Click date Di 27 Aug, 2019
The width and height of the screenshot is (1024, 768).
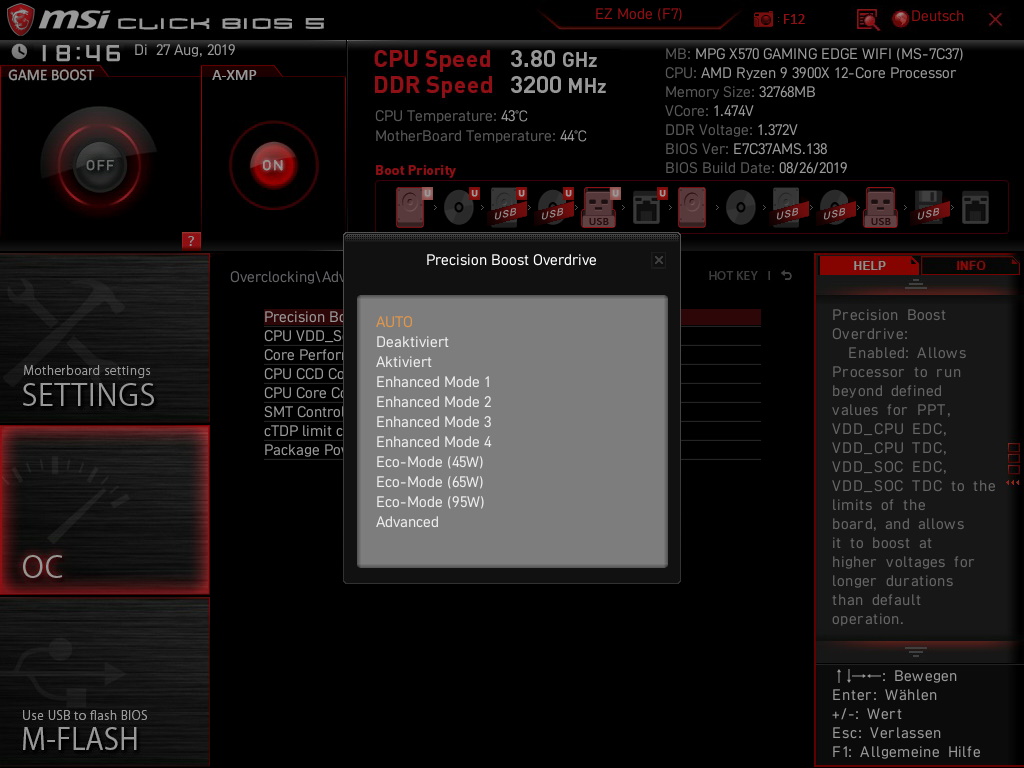184,50
